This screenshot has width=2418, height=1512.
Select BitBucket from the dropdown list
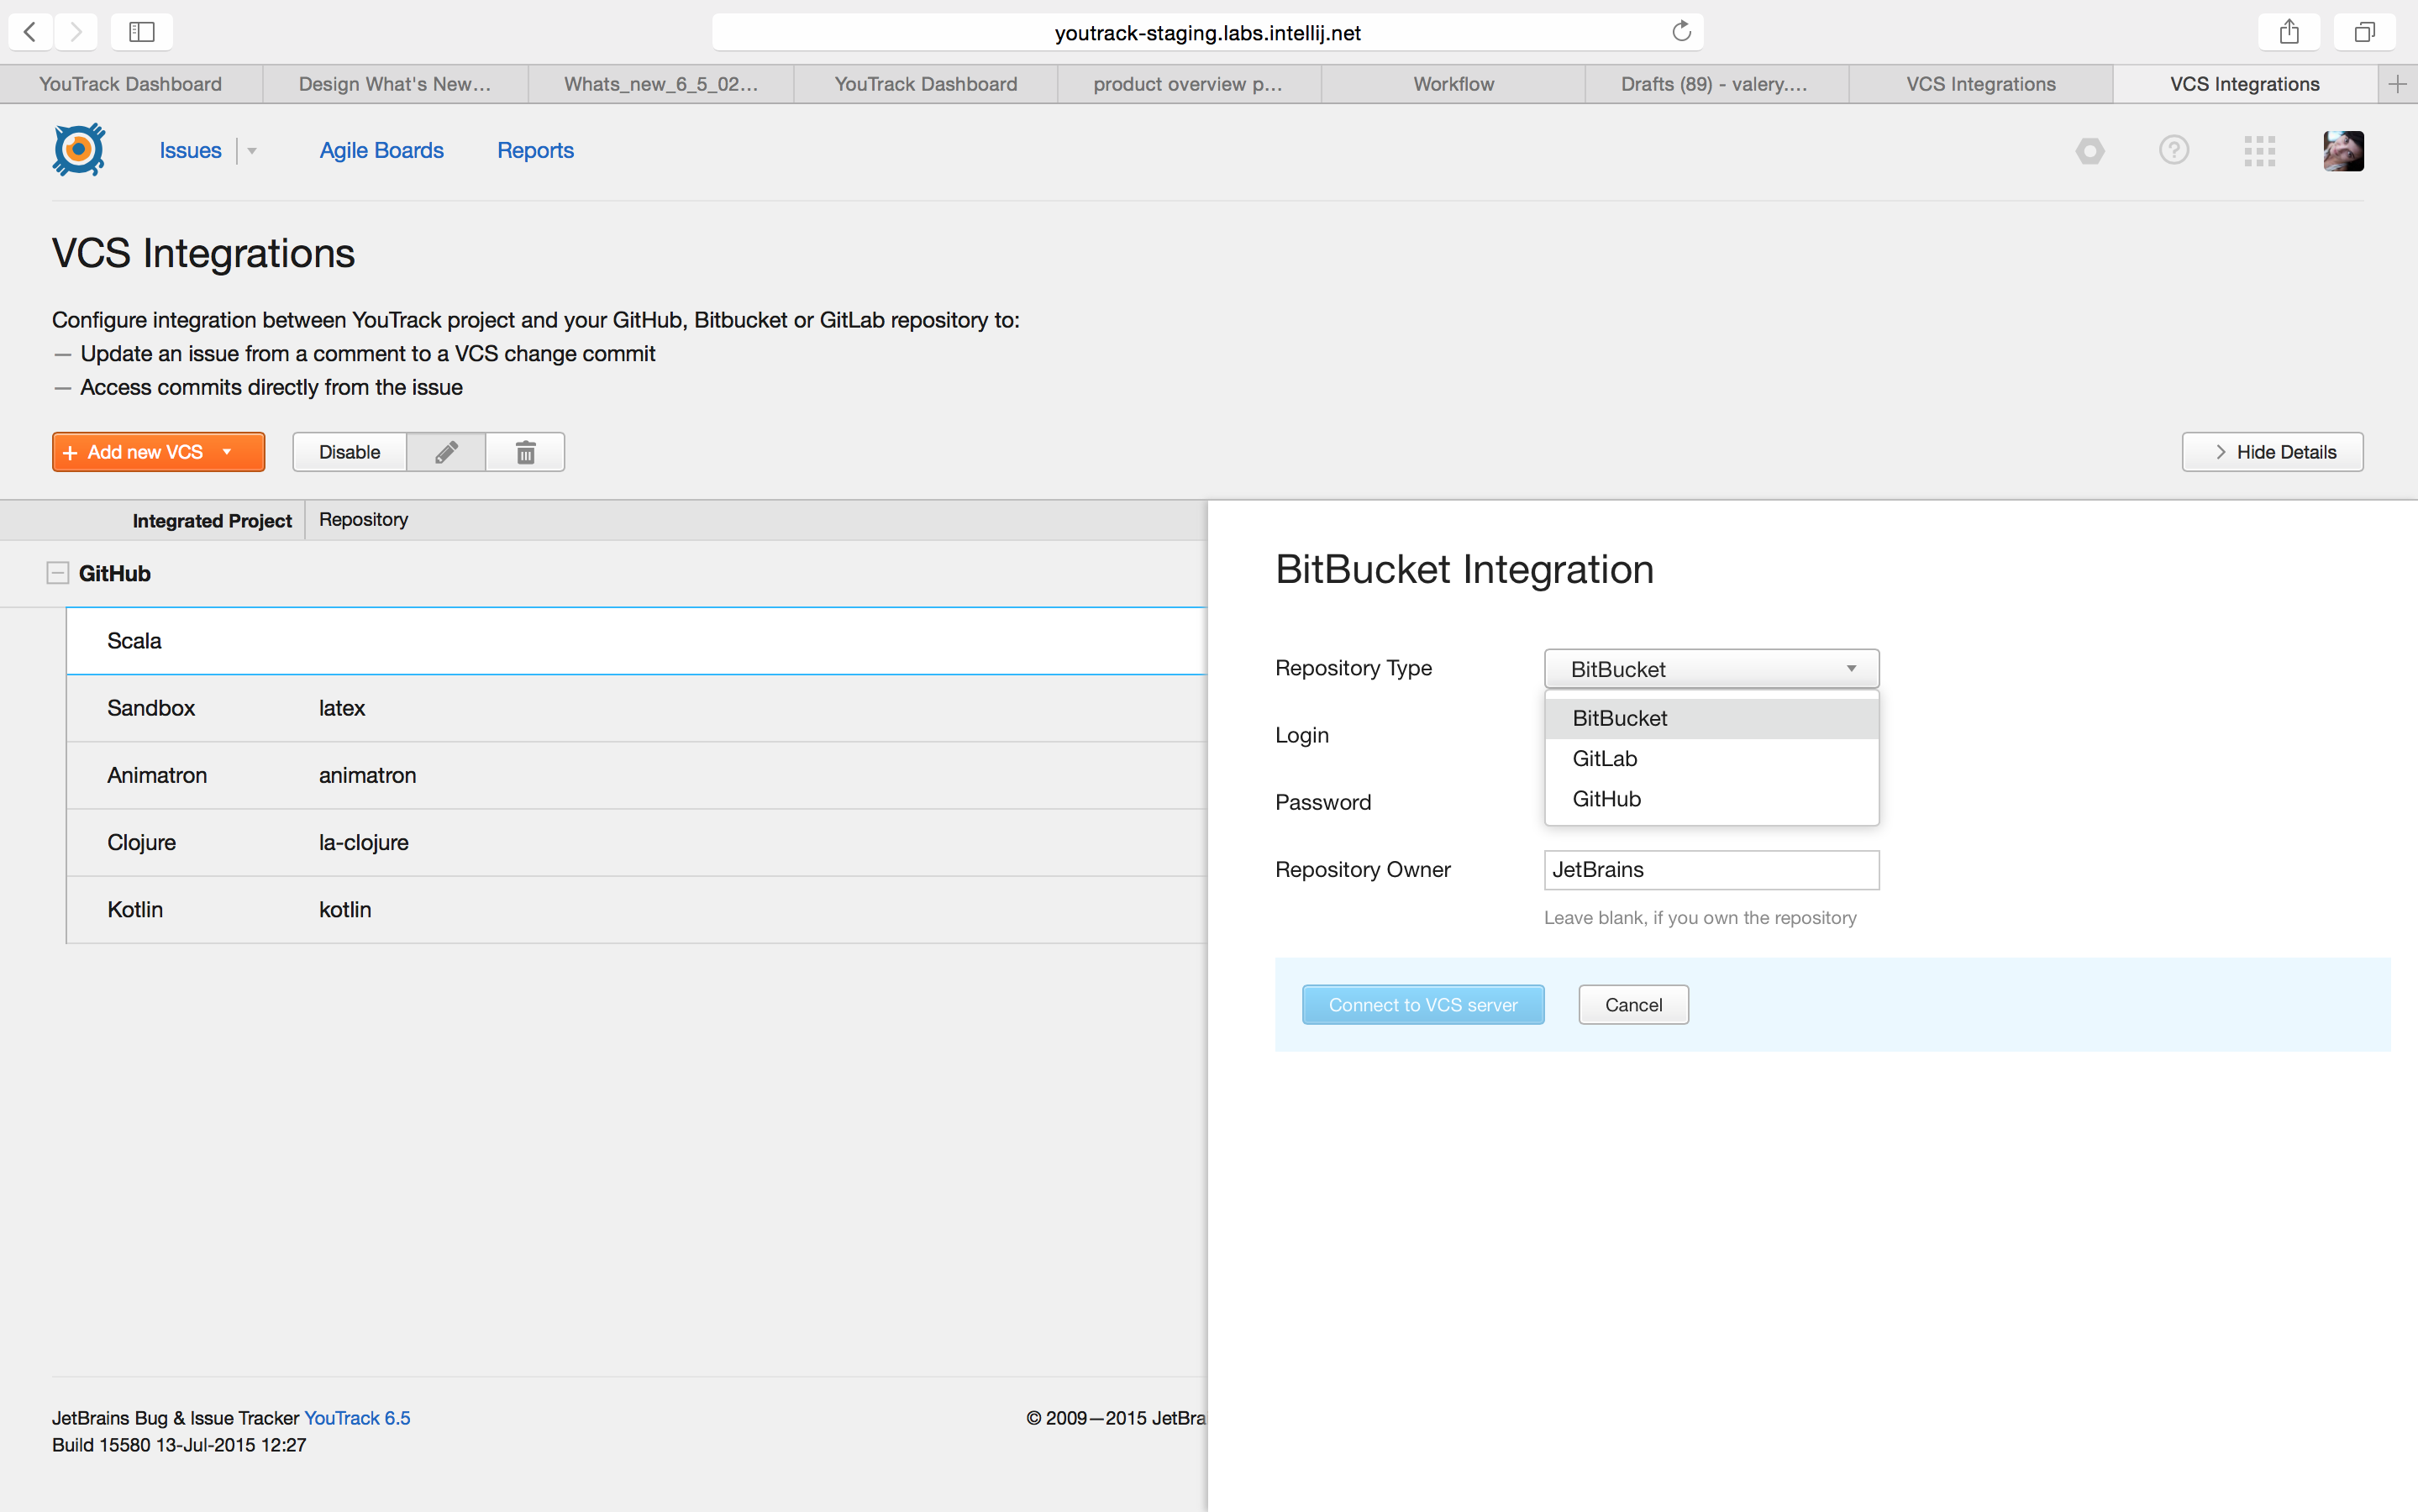coord(1711,718)
